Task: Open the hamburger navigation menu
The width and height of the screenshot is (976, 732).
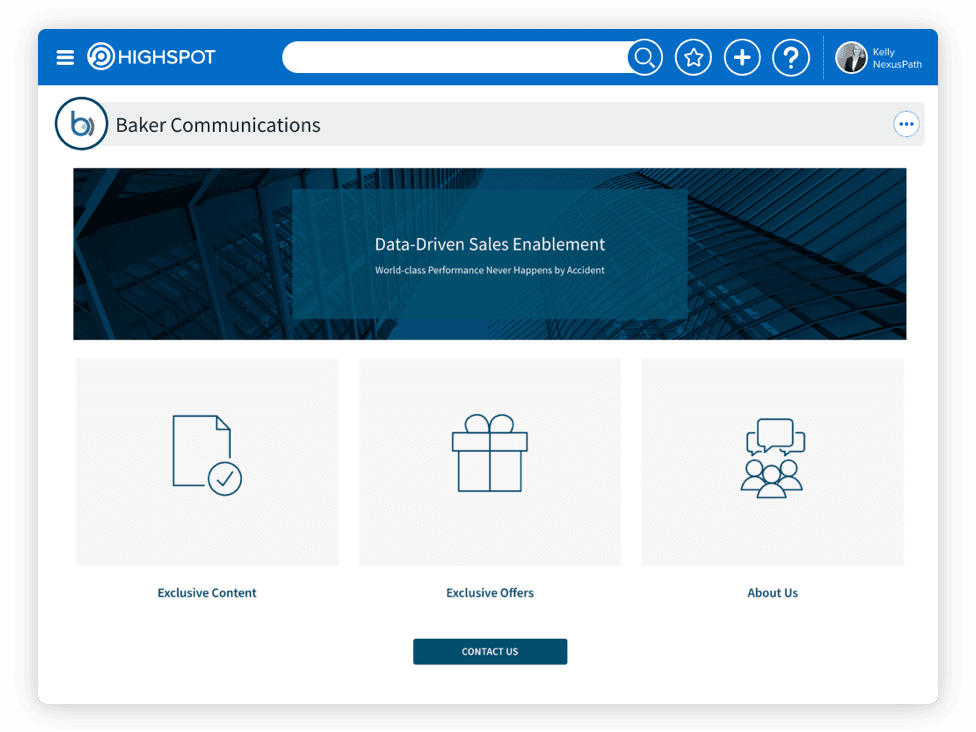Action: tap(65, 57)
